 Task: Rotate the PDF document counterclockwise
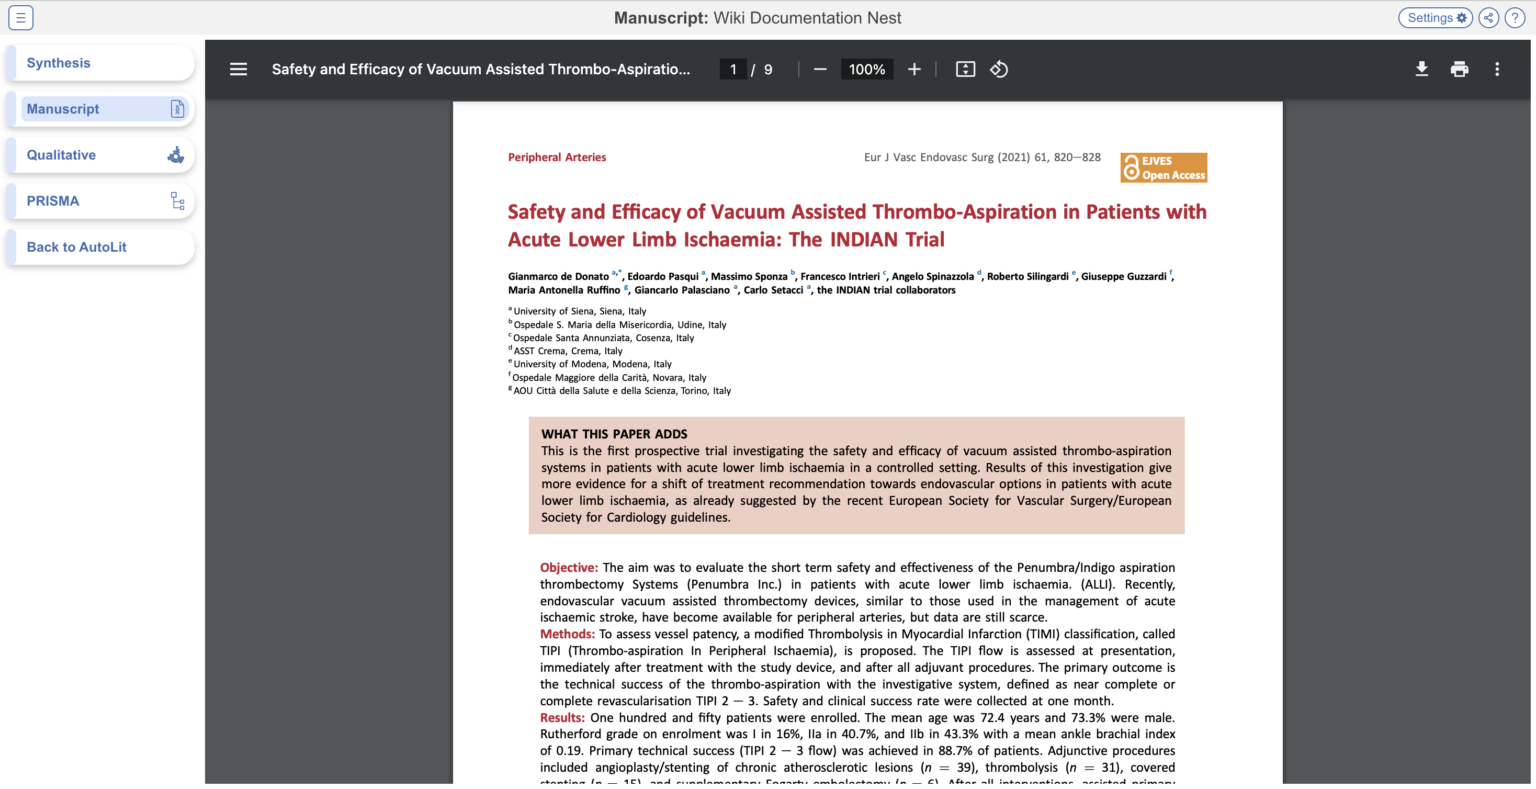(x=999, y=69)
